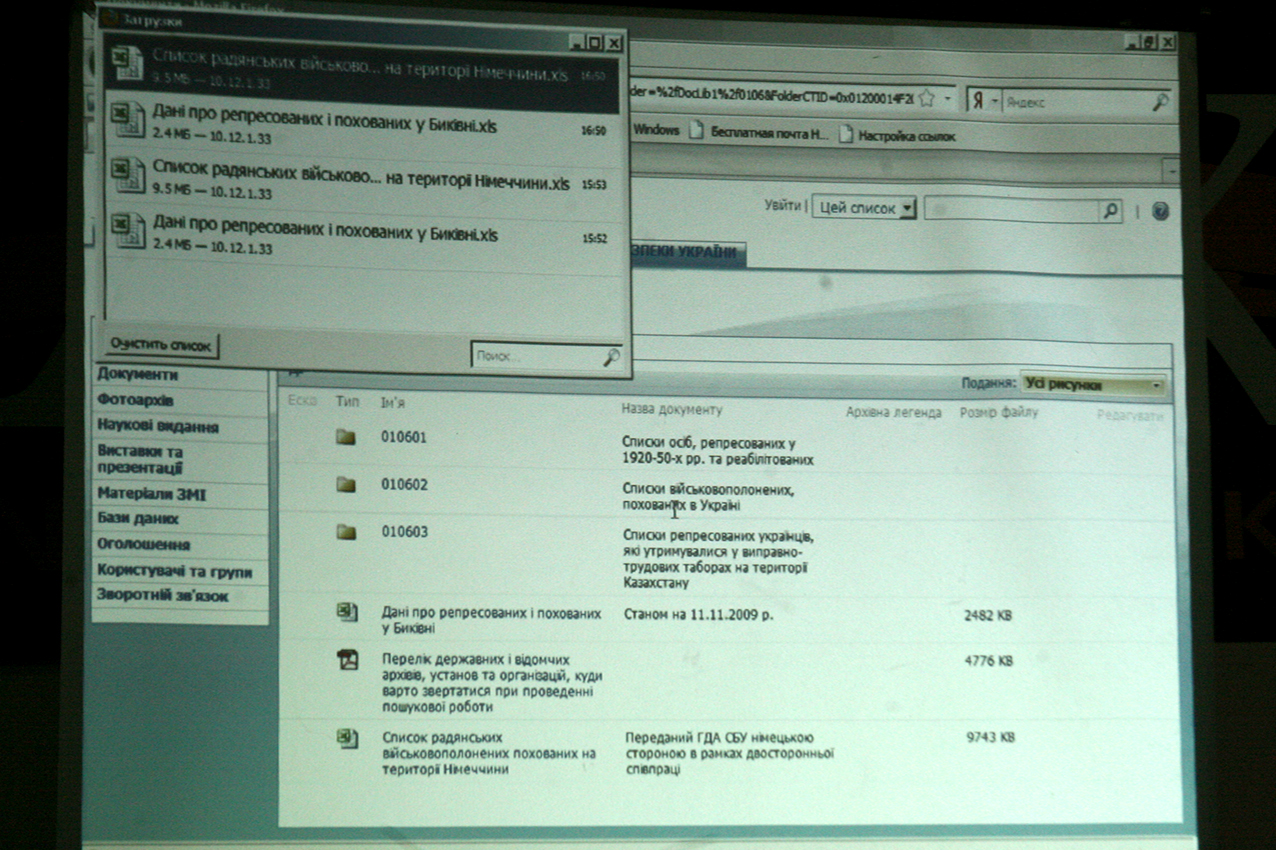This screenshot has height=850, width=1276.
Task: Select Виставки та презентації in the sidebar
Action: pyautogui.click(x=140, y=459)
